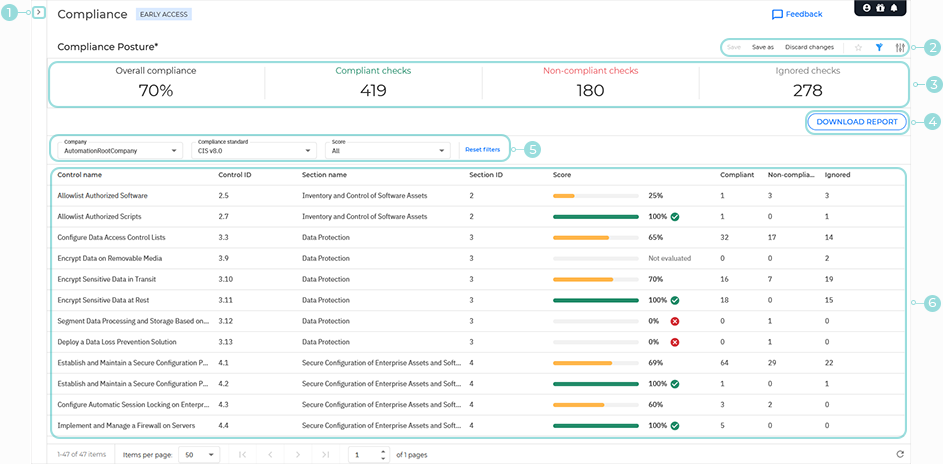Open the user account icon
Image resolution: width=943 pixels, height=464 pixels.
[x=867, y=8]
